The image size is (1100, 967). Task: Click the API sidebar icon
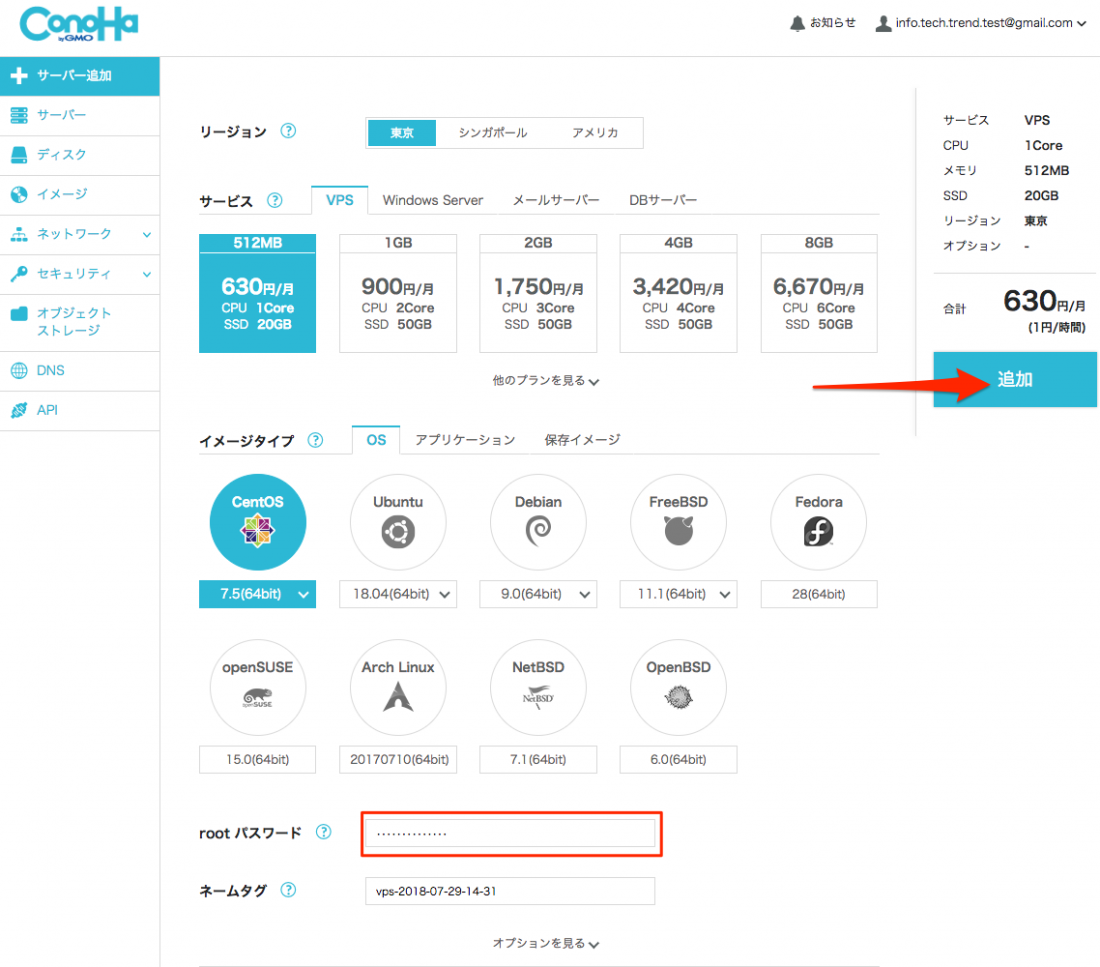[19, 410]
